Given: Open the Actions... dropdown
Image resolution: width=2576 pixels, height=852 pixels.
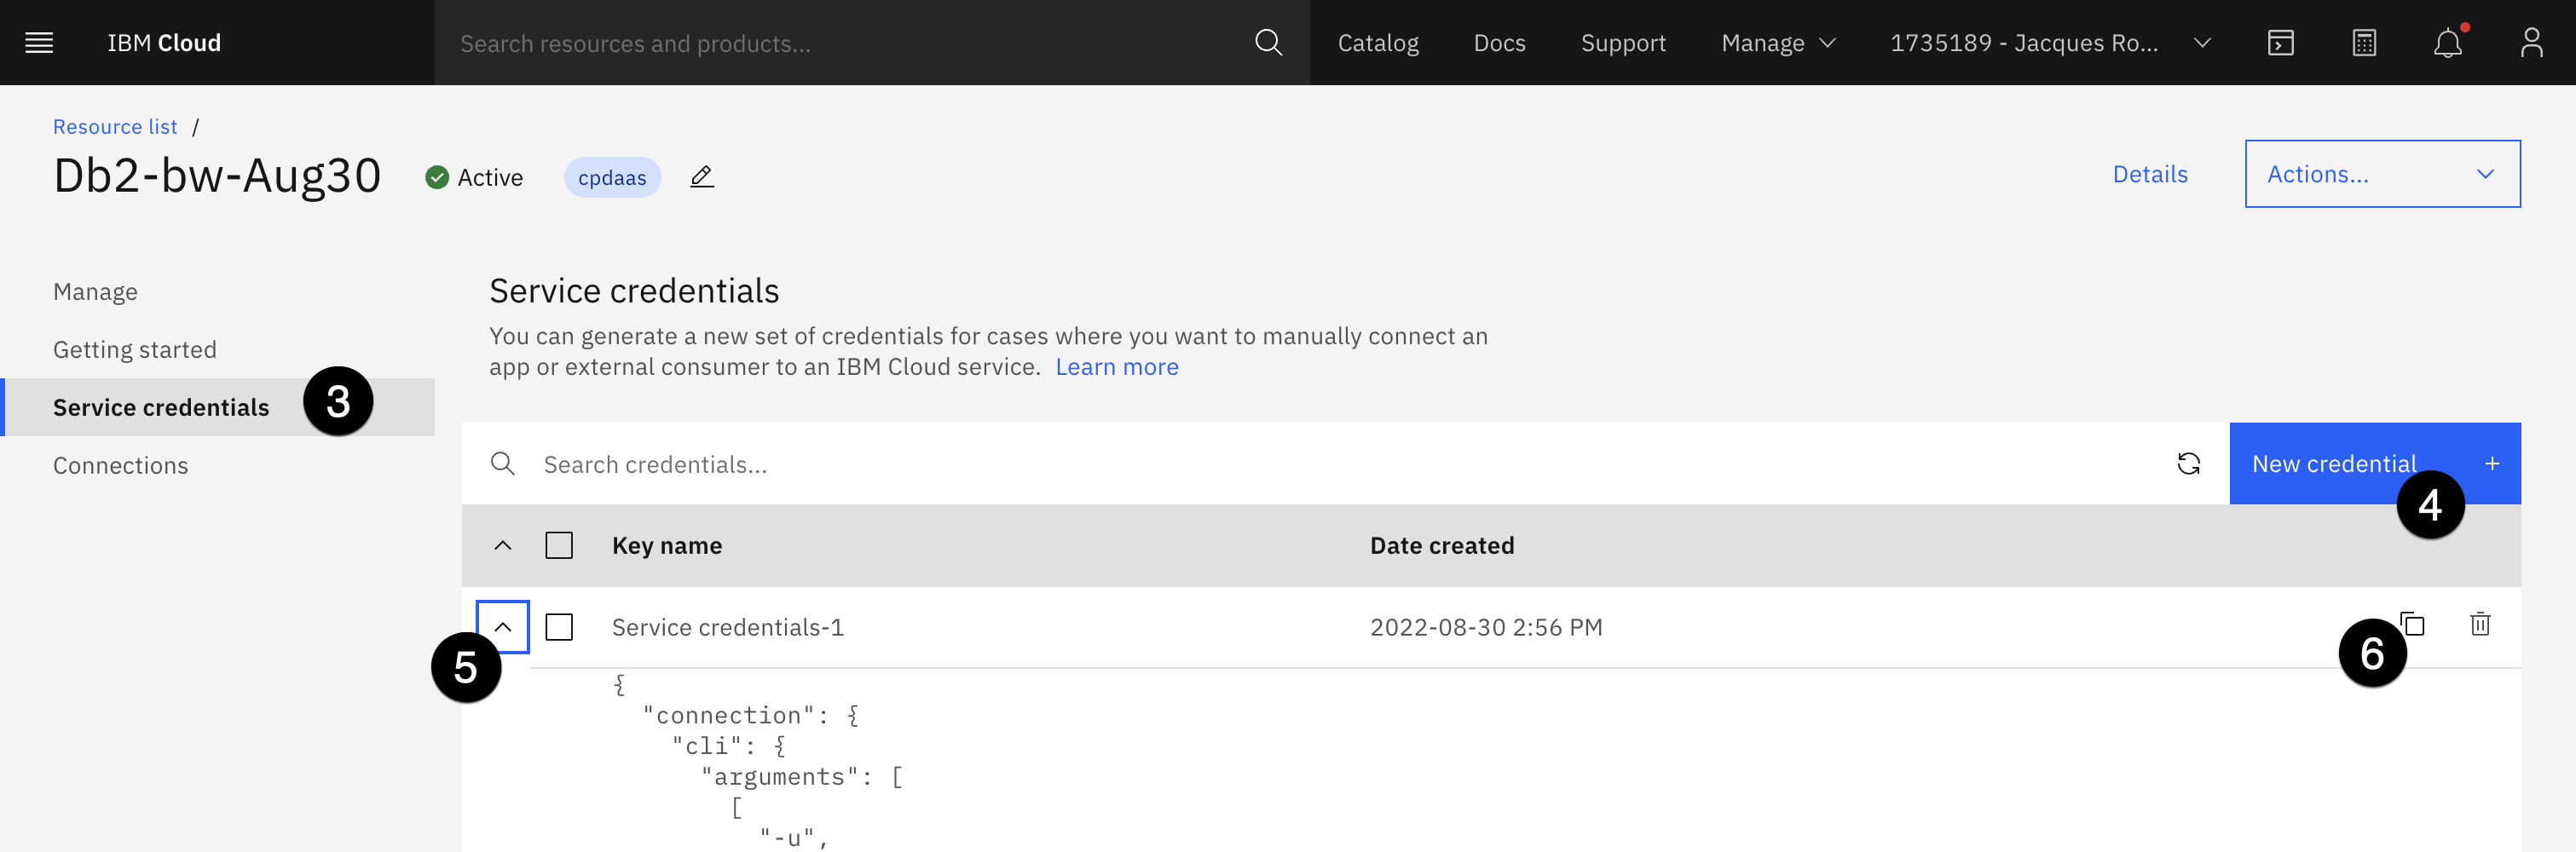Looking at the screenshot, I should (2382, 174).
